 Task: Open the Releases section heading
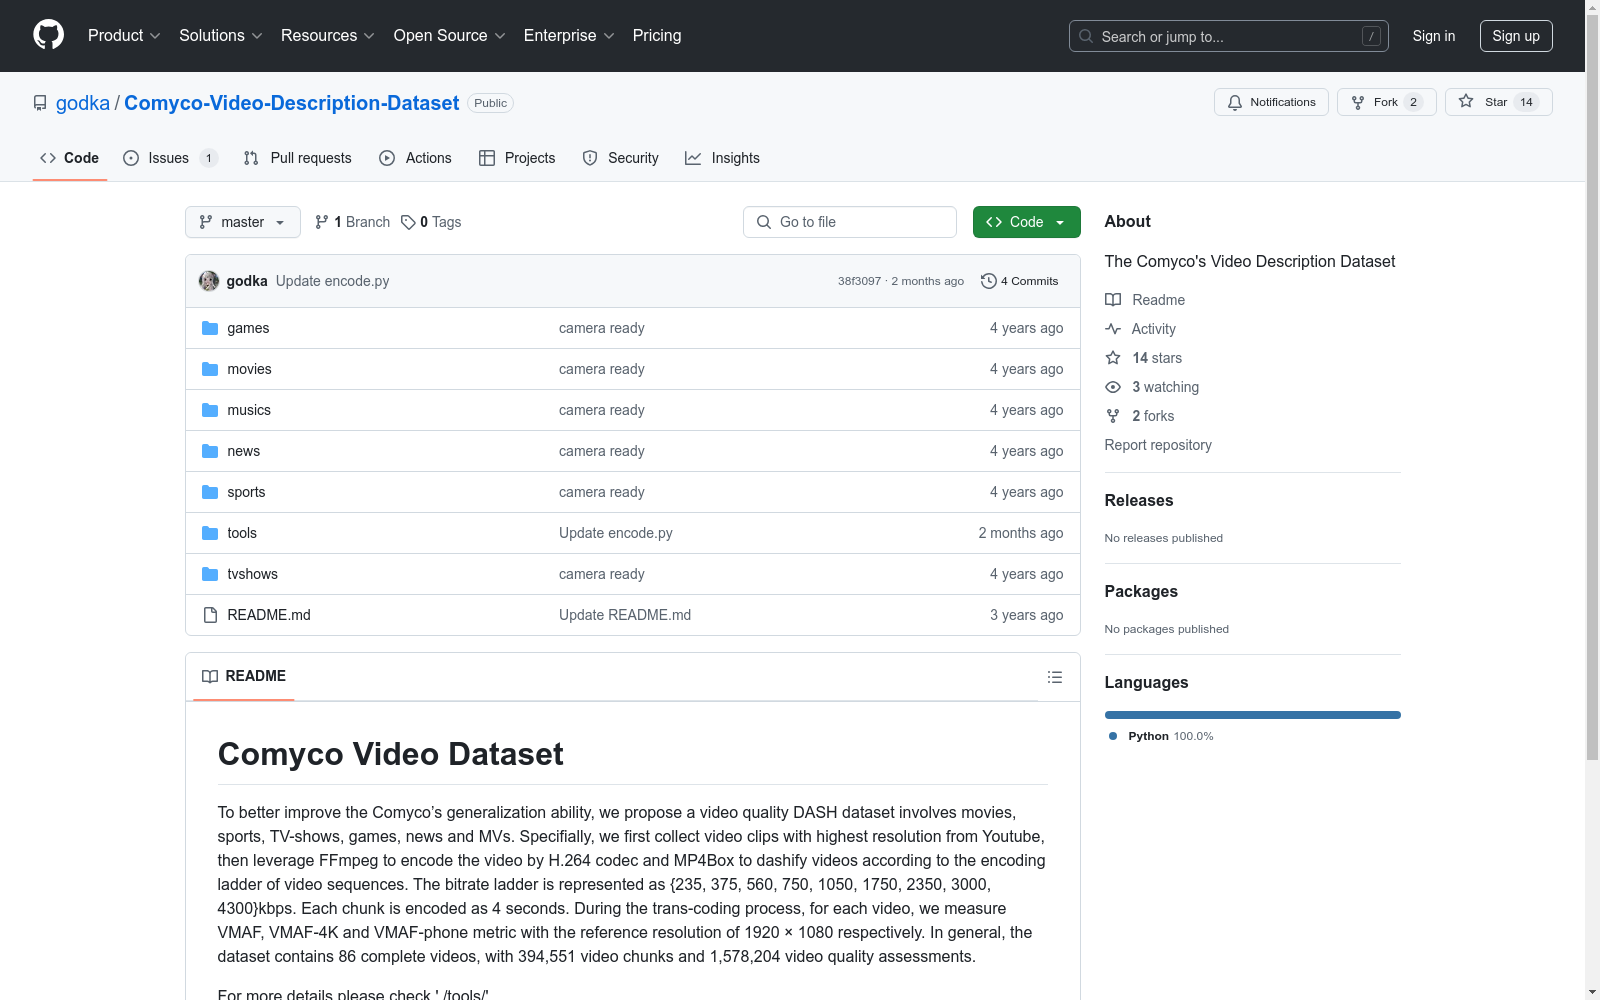pos(1139,500)
